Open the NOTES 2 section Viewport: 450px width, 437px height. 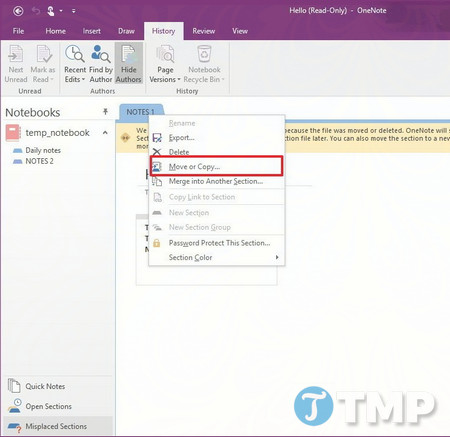39,161
